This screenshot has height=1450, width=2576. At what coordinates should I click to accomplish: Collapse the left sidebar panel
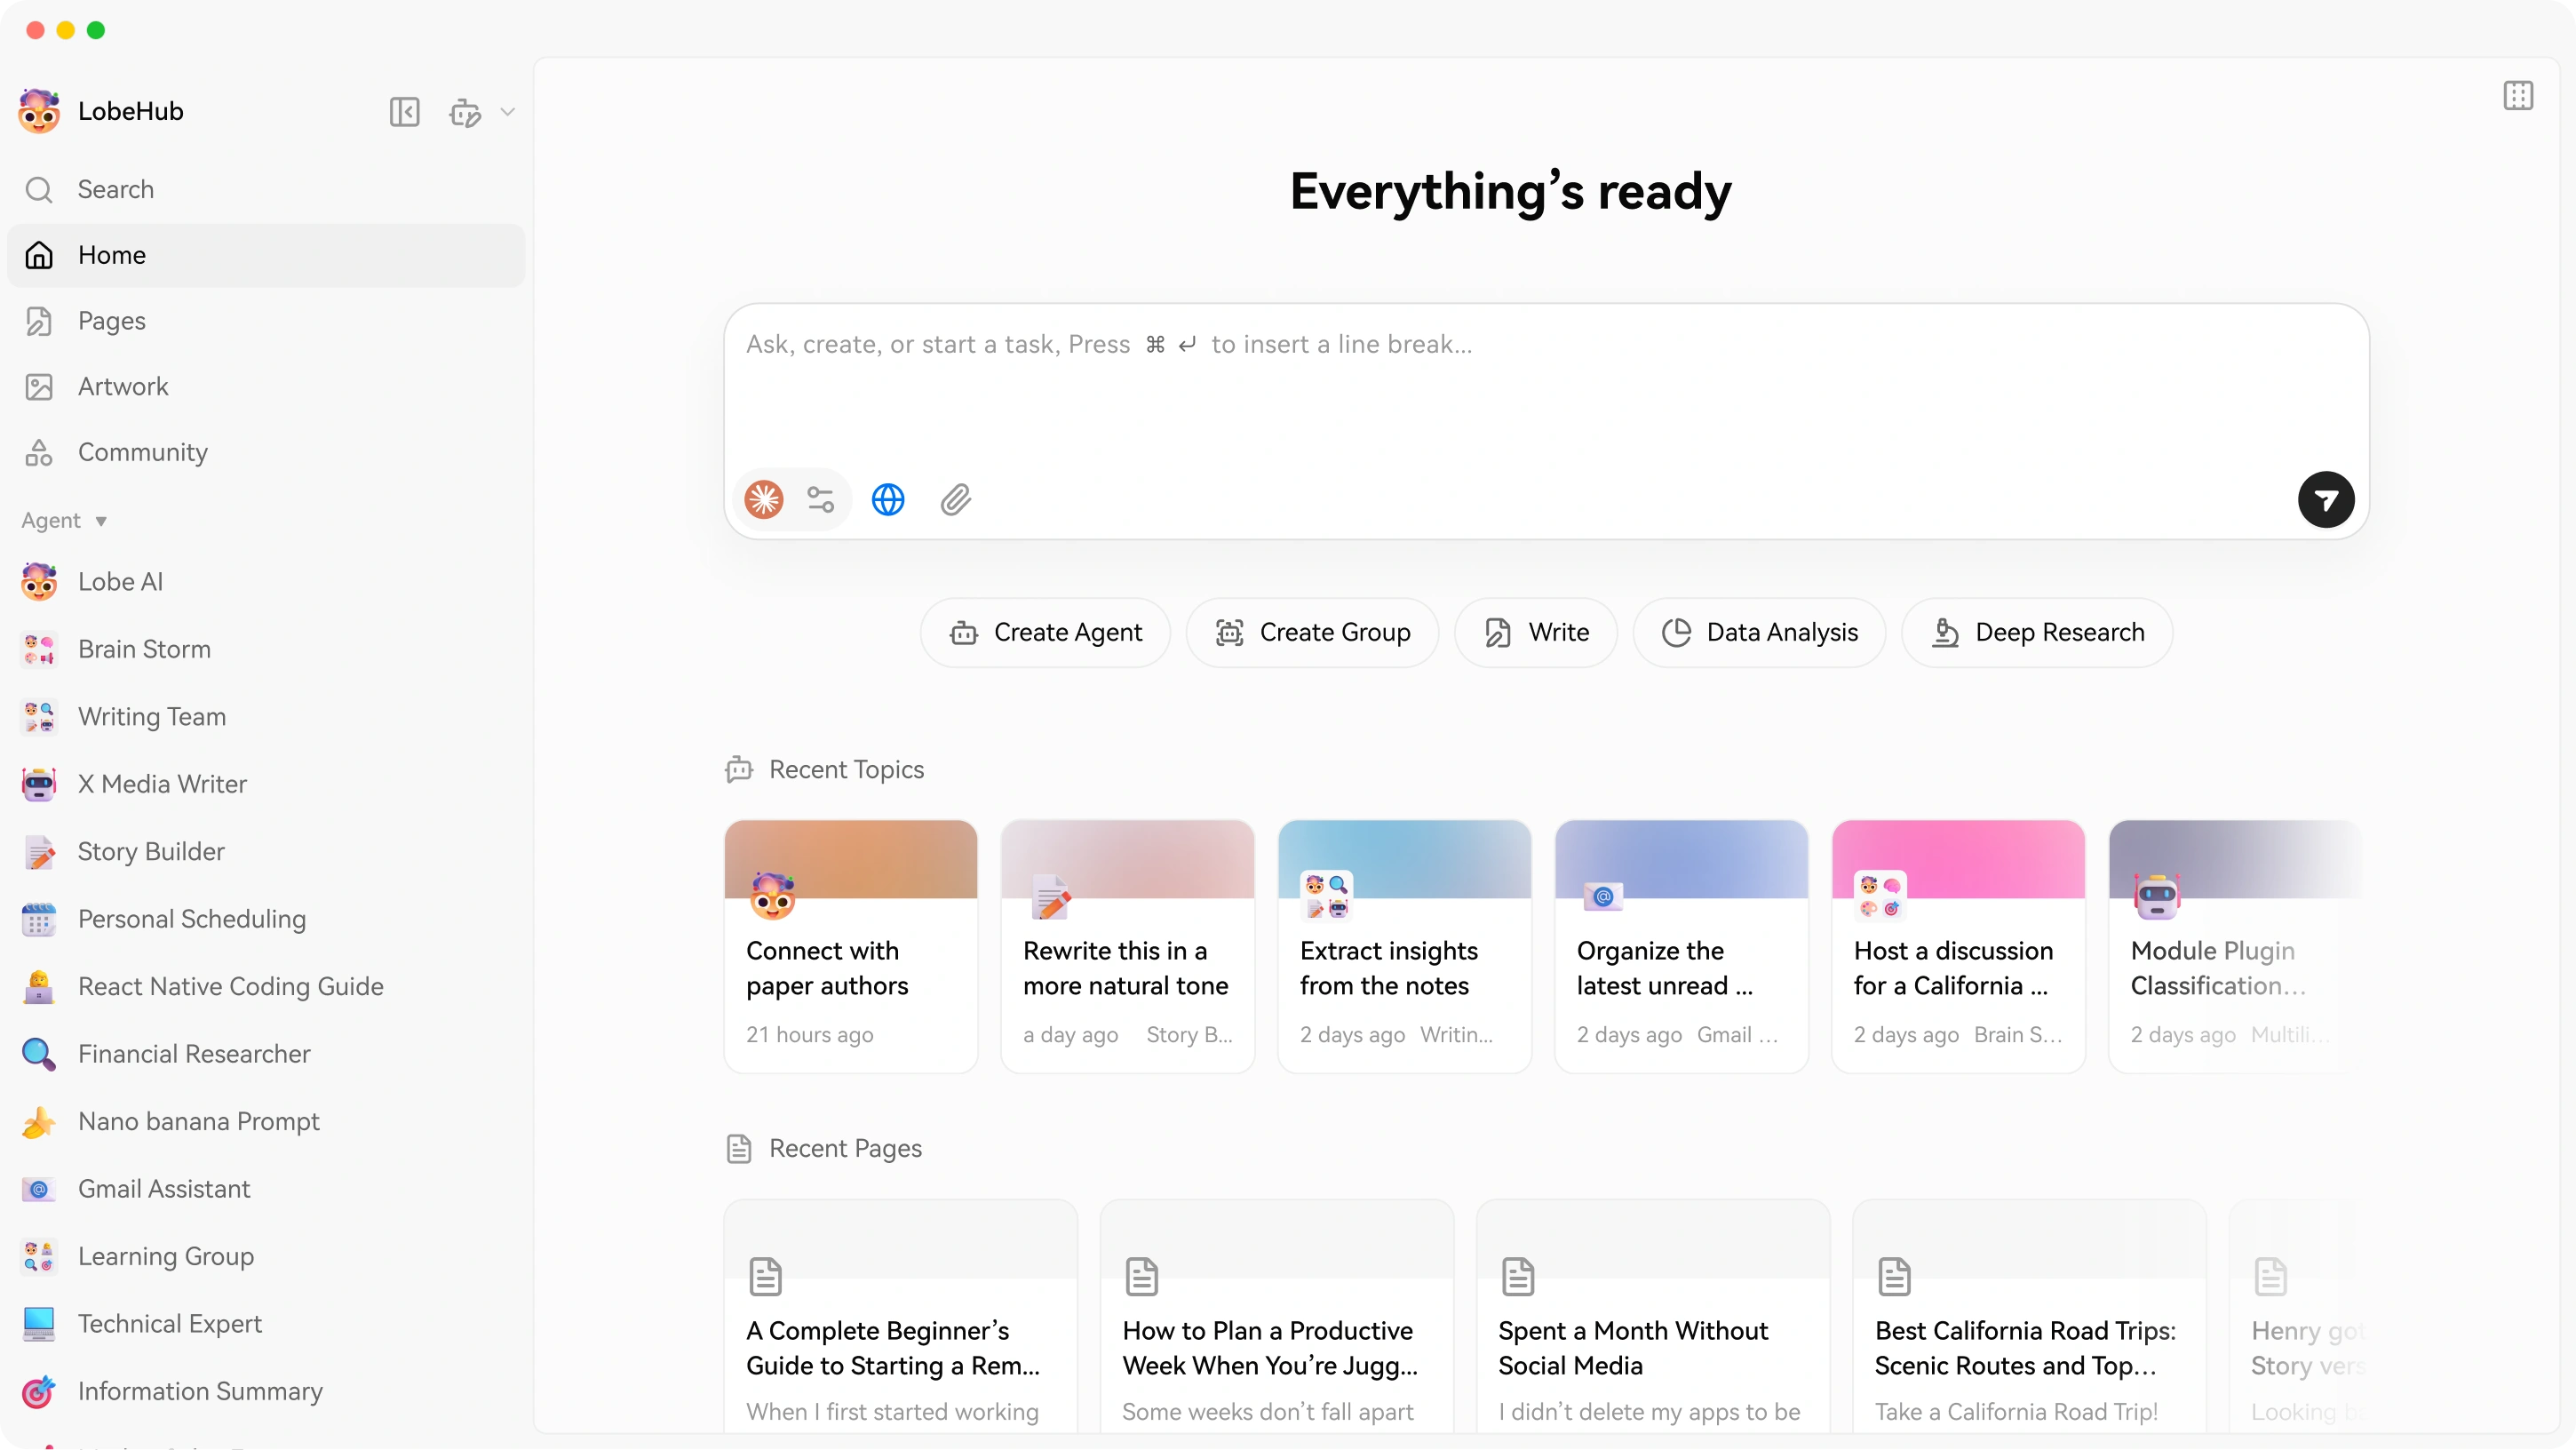coord(404,111)
